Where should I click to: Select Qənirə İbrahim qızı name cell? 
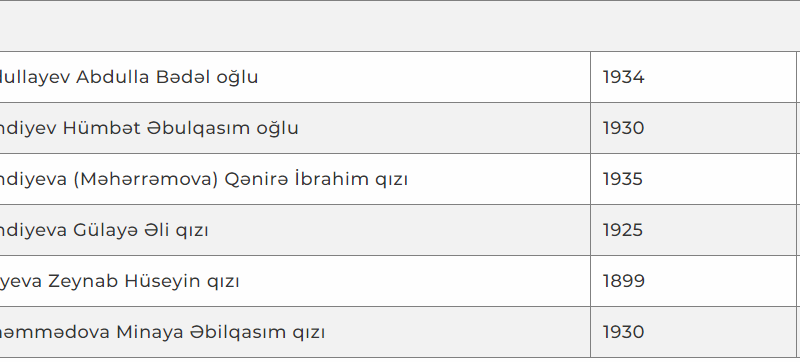click(x=295, y=179)
